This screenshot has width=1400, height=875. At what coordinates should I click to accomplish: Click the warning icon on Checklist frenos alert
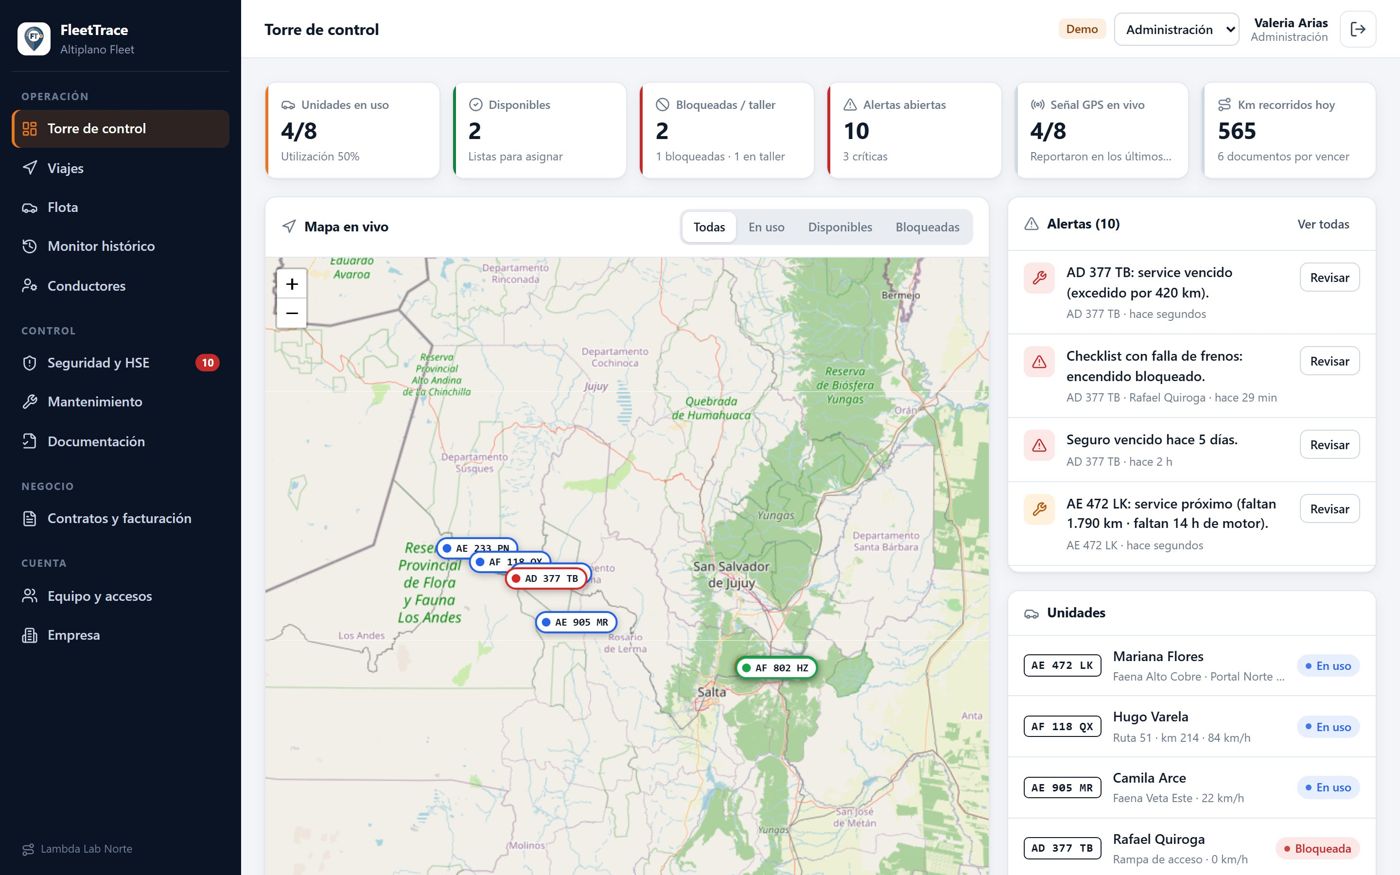1039,362
